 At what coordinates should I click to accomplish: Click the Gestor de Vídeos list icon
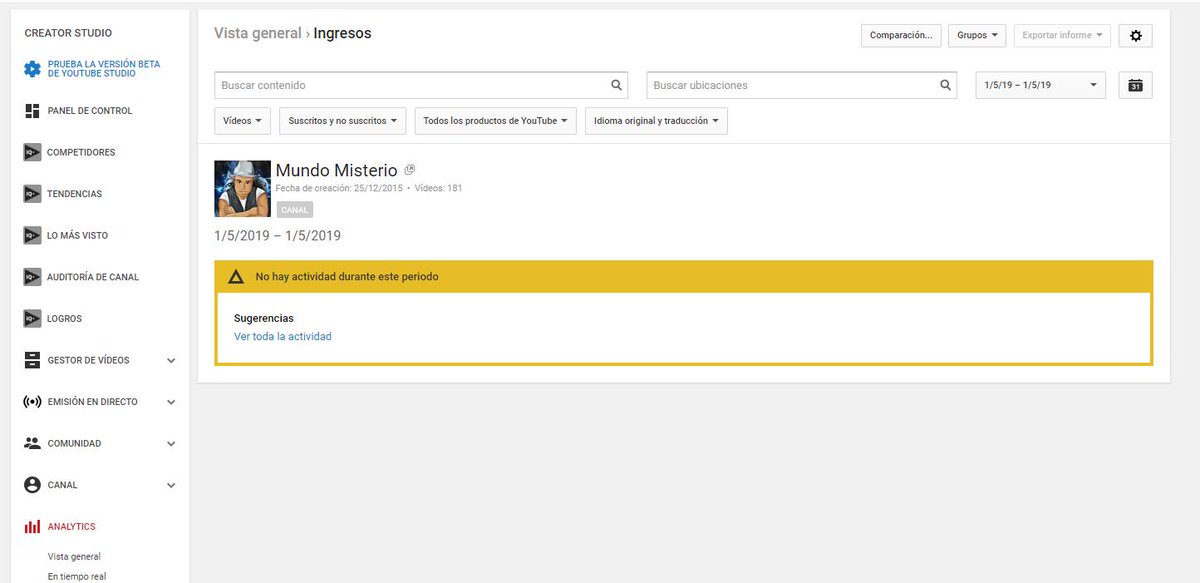32,360
